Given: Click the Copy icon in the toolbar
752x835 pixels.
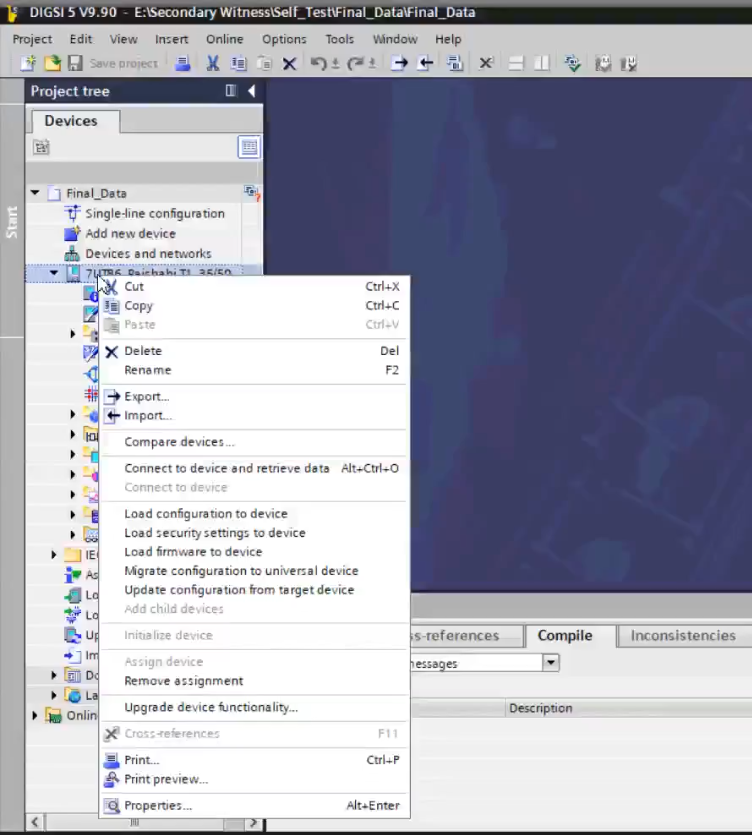Looking at the screenshot, I should pos(239,63).
